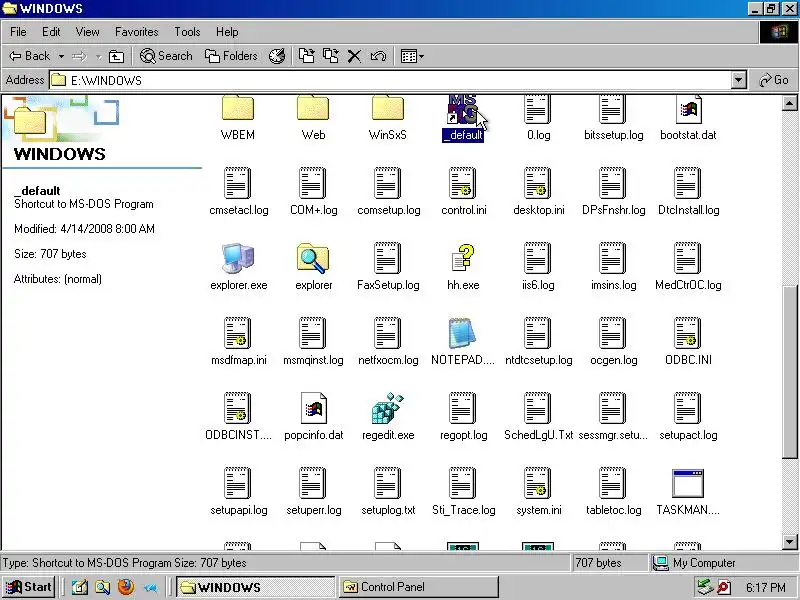Select the control.ini file
800x600 pixels.
point(463,183)
